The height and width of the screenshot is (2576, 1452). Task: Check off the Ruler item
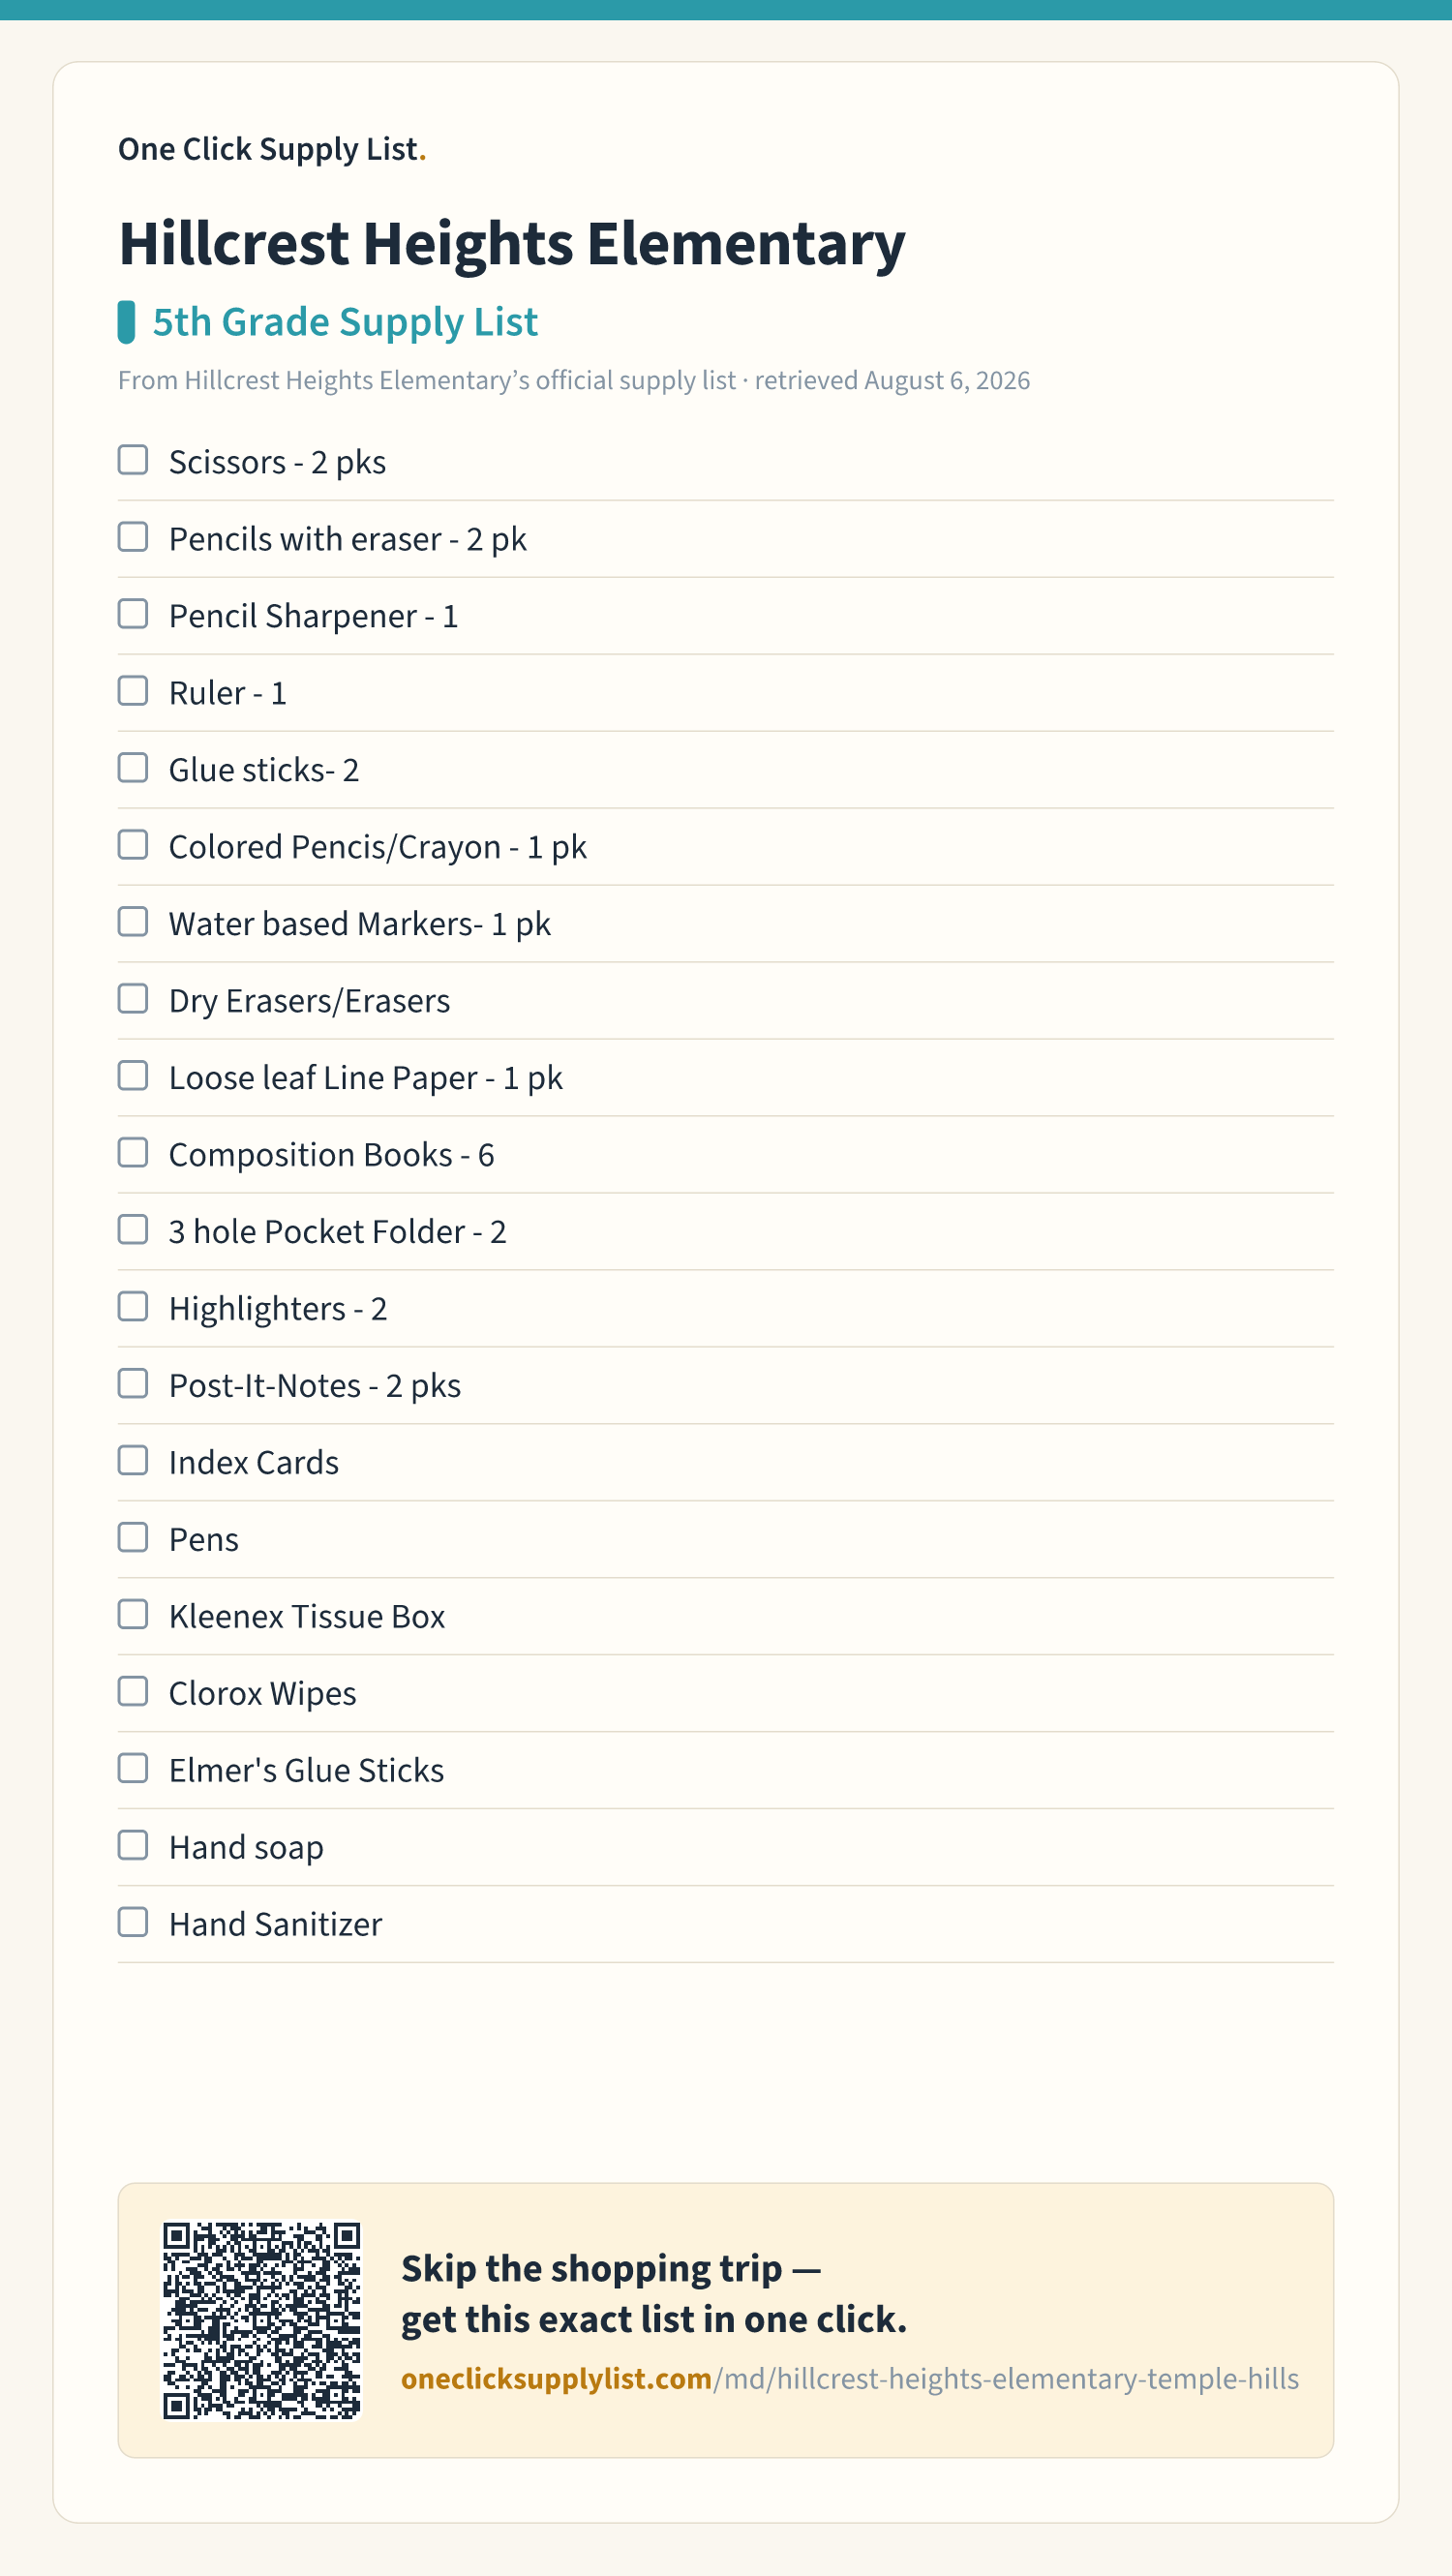coord(133,691)
